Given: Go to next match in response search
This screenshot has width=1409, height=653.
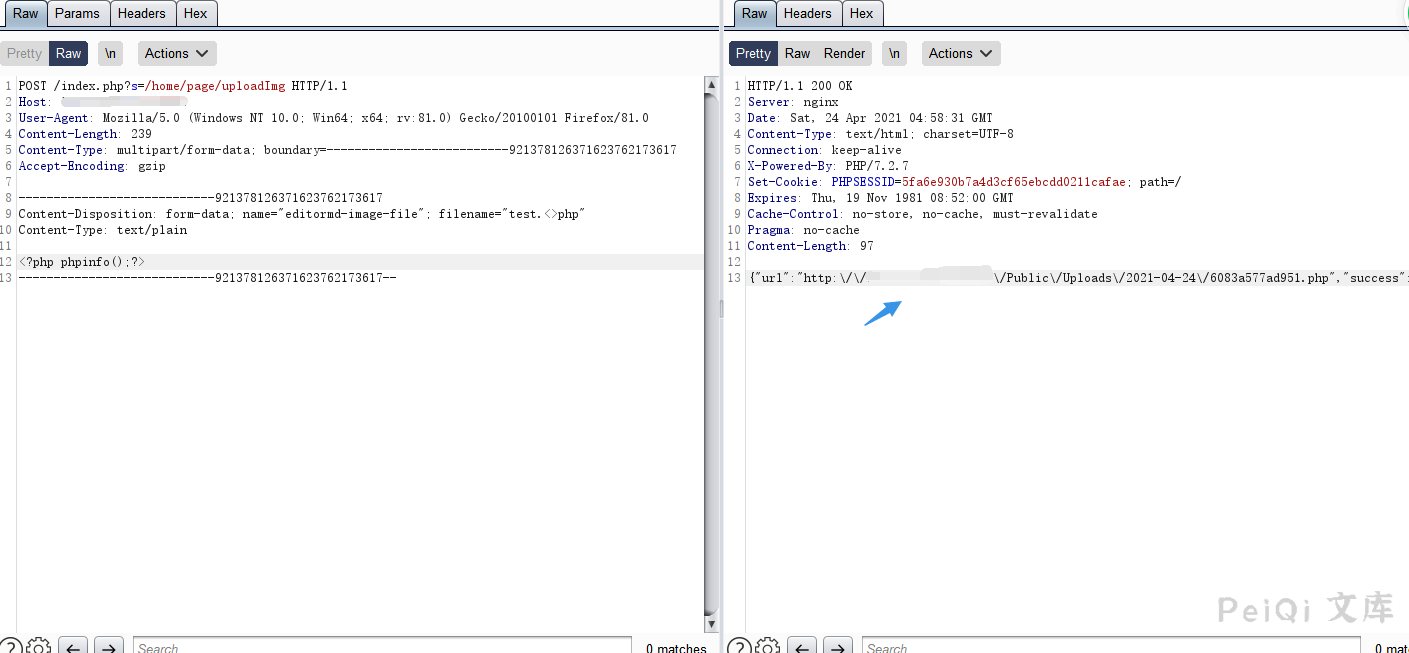Looking at the screenshot, I should click(838, 646).
